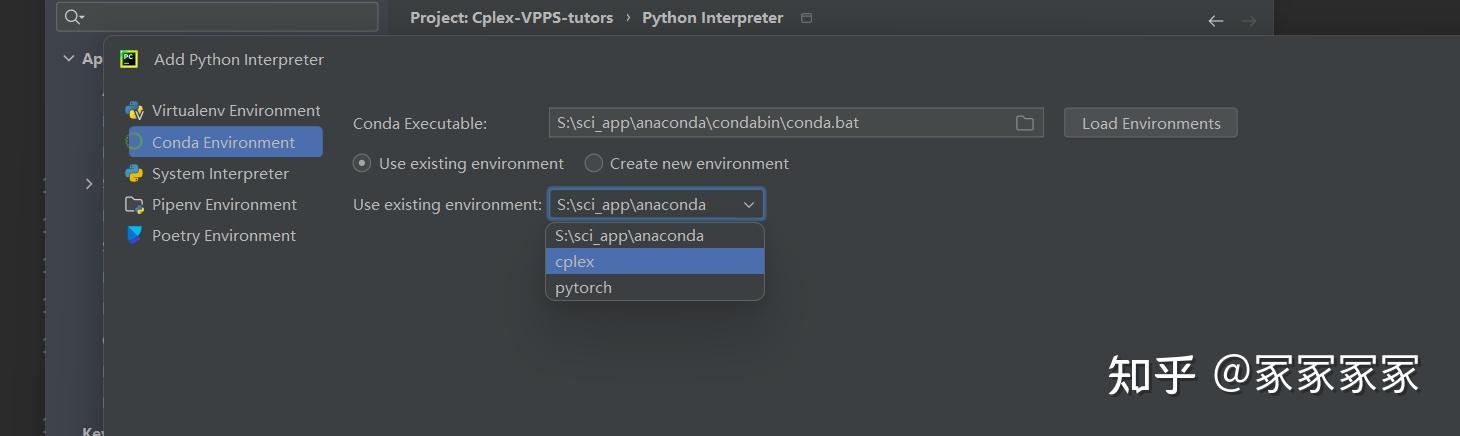Image resolution: width=1460 pixels, height=436 pixels.
Task: Select the Use existing environment radio button
Action: click(x=362, y=163)
